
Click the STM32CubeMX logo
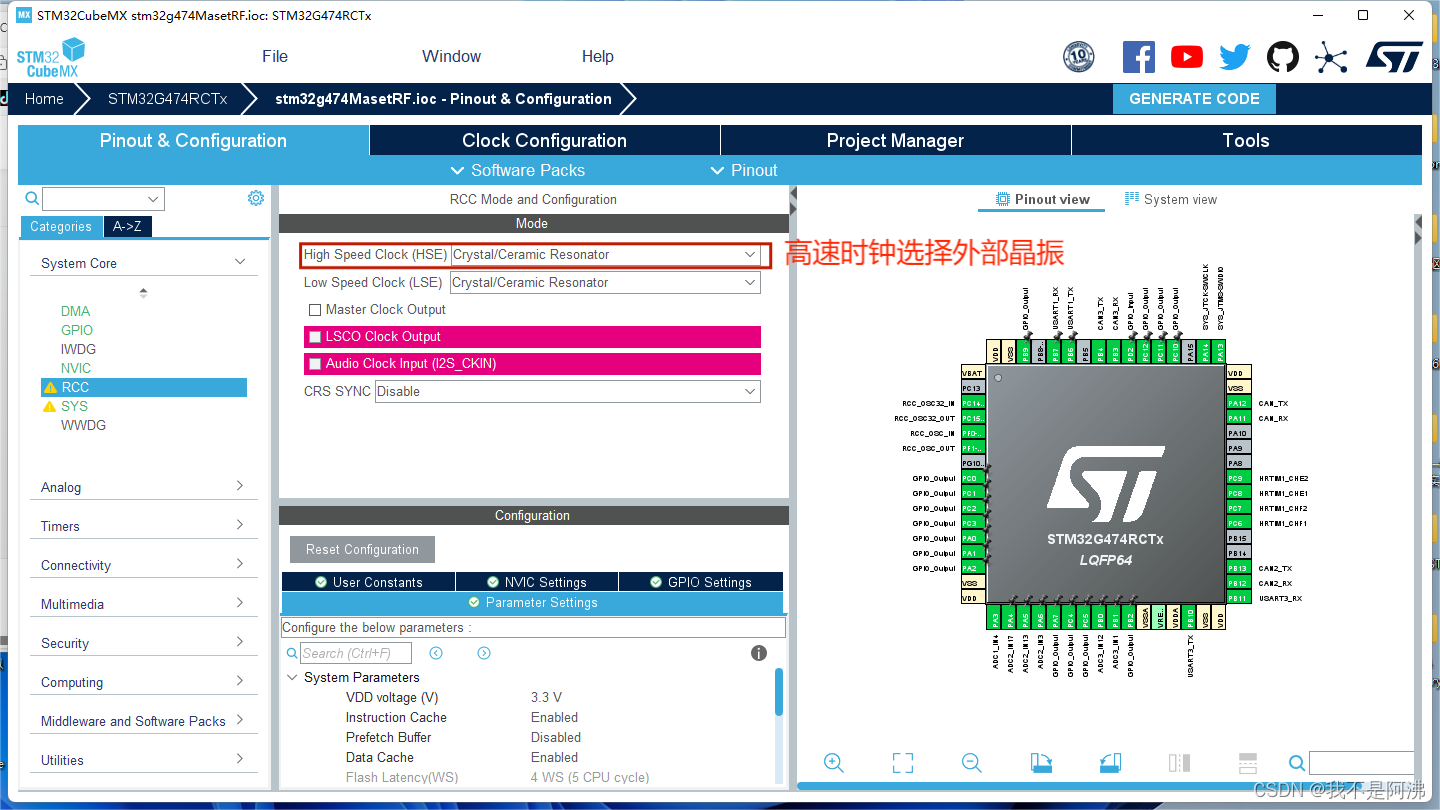click(50, 57)
